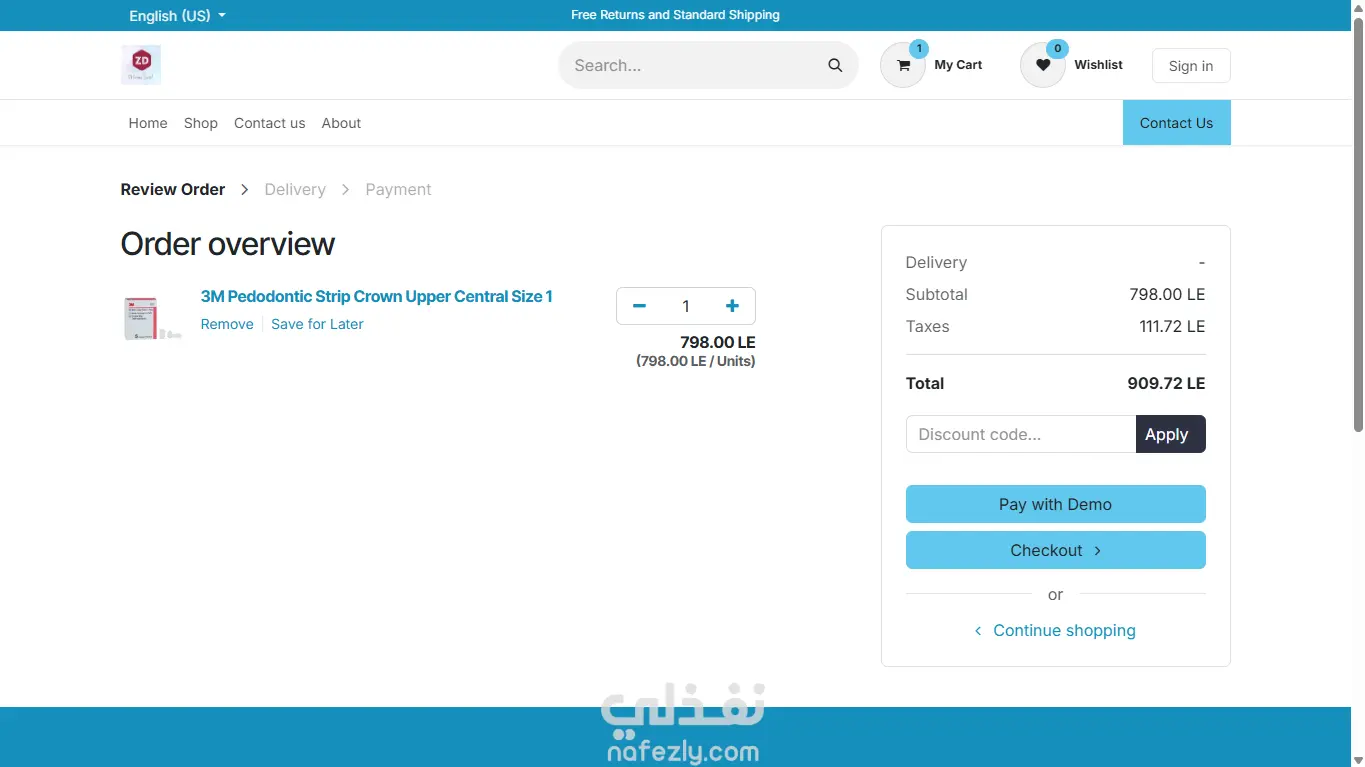This screenshot has width=1365, height=767.
Task: Click the unit price text (798.00 LE / Units)
Action: [696, 361]
